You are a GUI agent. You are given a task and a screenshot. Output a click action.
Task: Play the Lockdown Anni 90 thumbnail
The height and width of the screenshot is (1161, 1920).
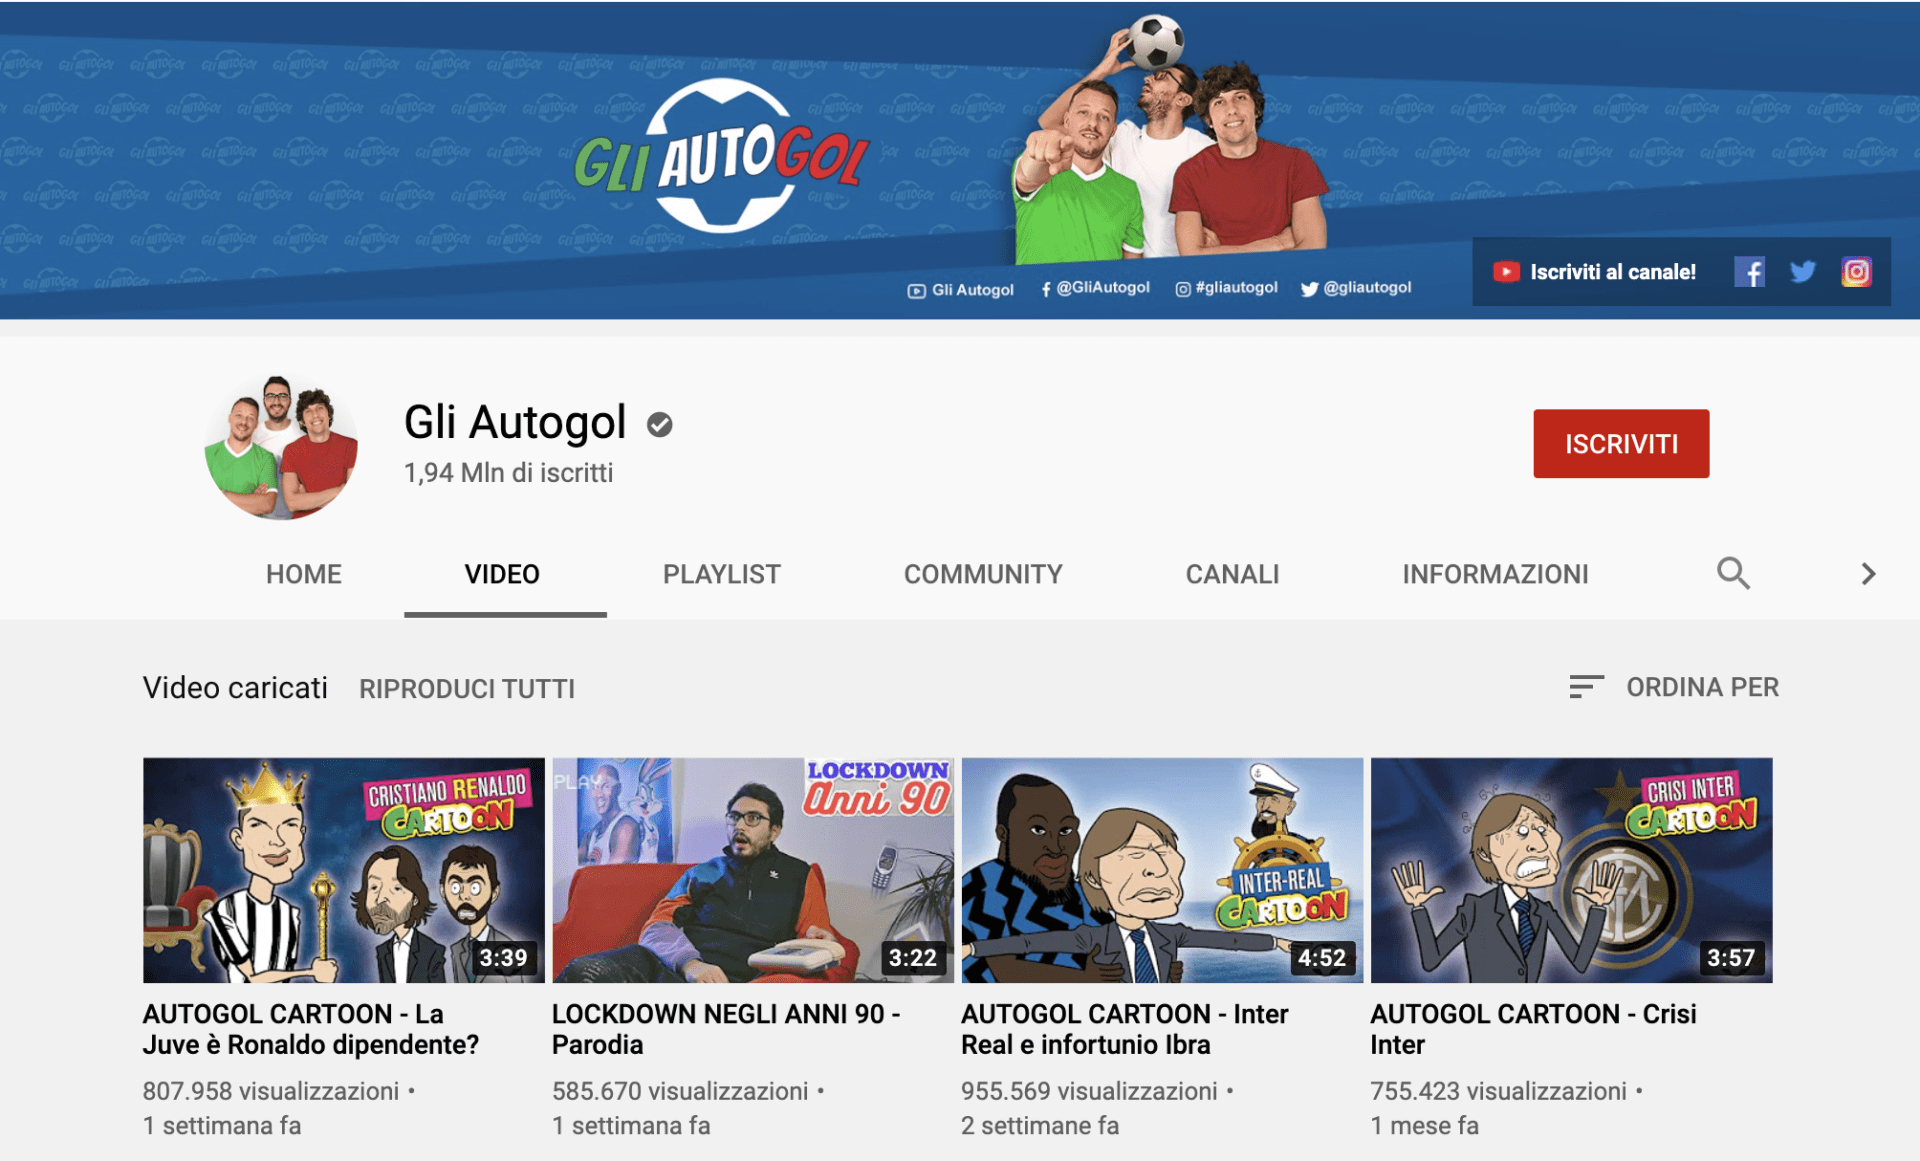tap(753, 870)
